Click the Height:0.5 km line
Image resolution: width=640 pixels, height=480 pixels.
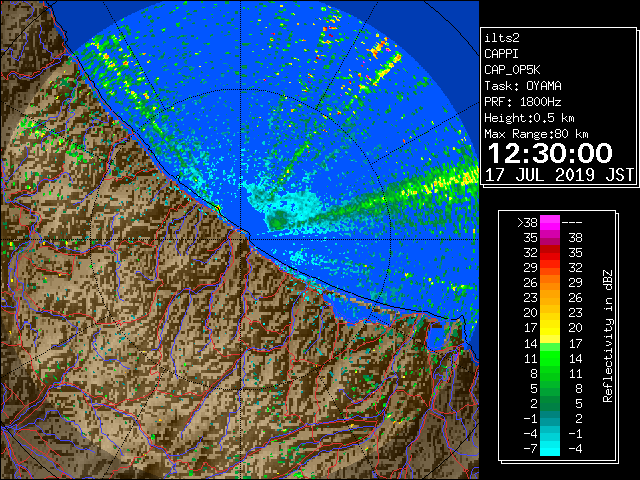[529, 118]
